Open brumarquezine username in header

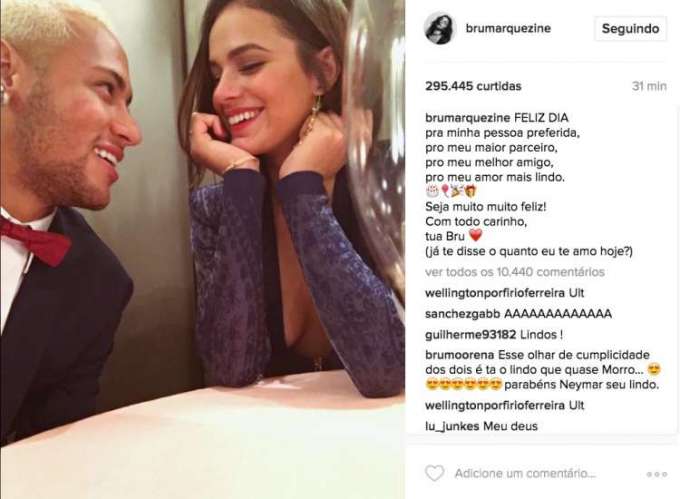pos(508,28)
